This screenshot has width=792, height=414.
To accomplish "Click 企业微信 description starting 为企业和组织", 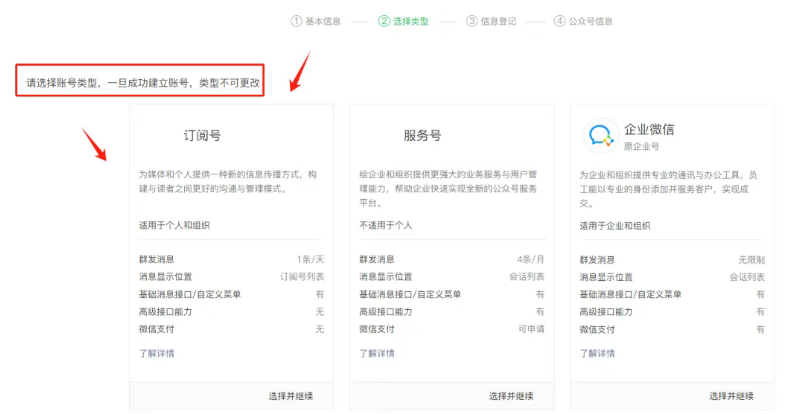I will point(668,189).
